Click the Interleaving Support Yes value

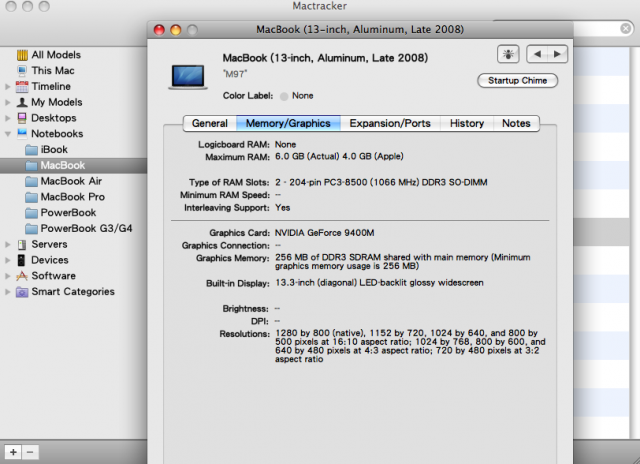coord(282,208)
